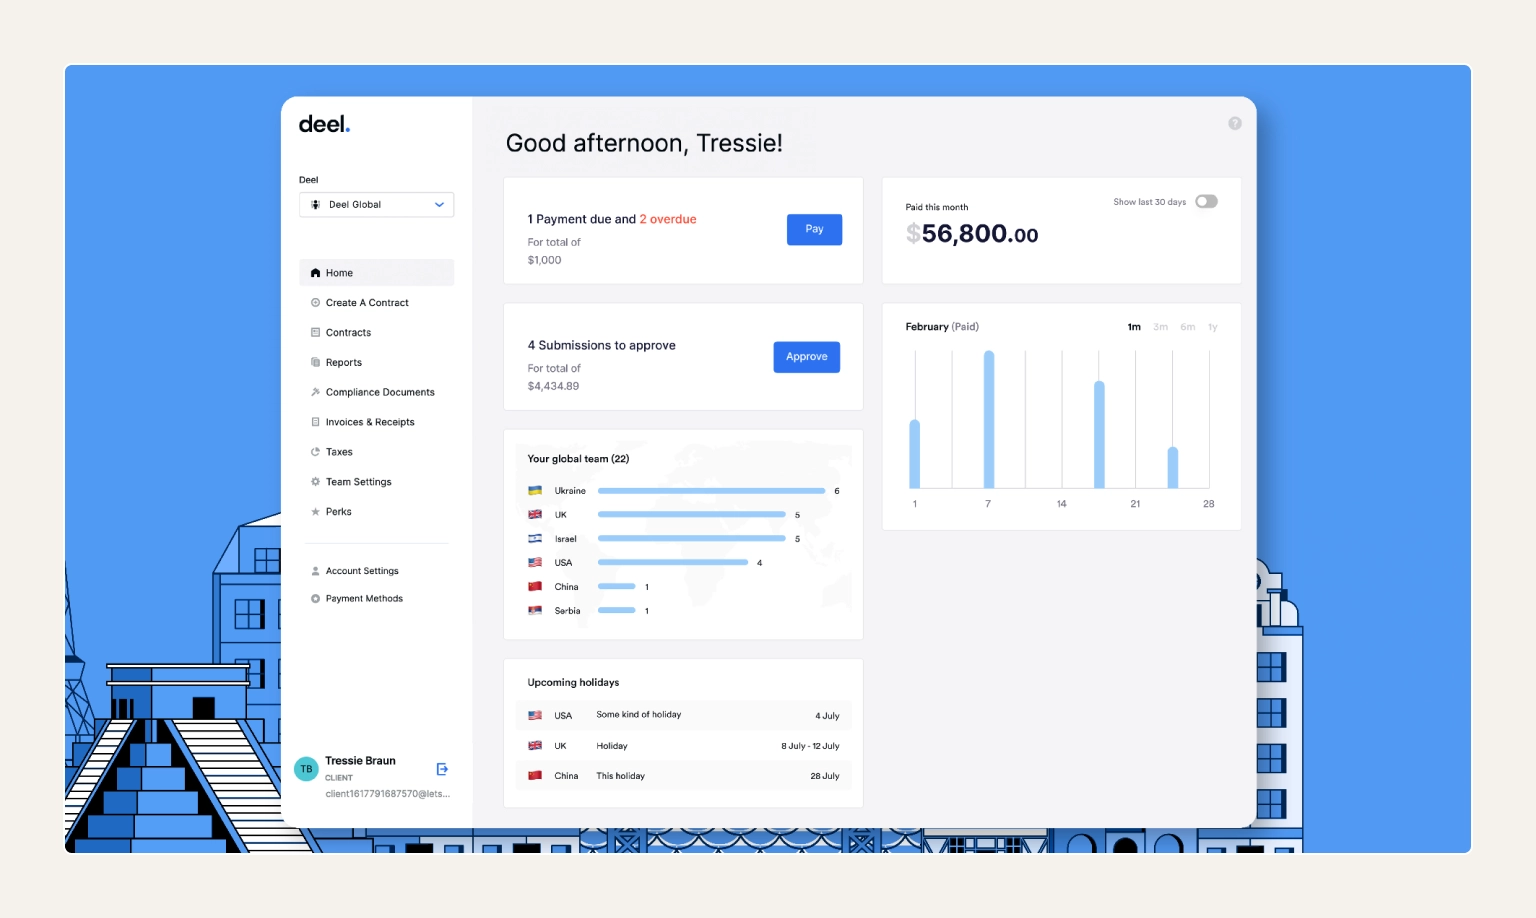Open the help question mark icon
The image size is (1536, 918).
1235,123
